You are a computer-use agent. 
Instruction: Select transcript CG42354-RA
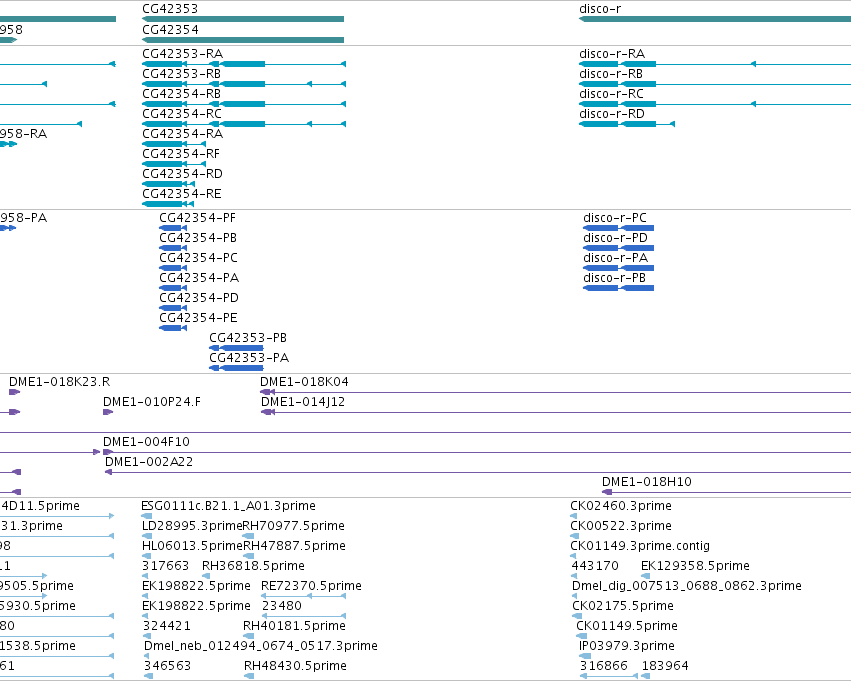coord(182,134)
